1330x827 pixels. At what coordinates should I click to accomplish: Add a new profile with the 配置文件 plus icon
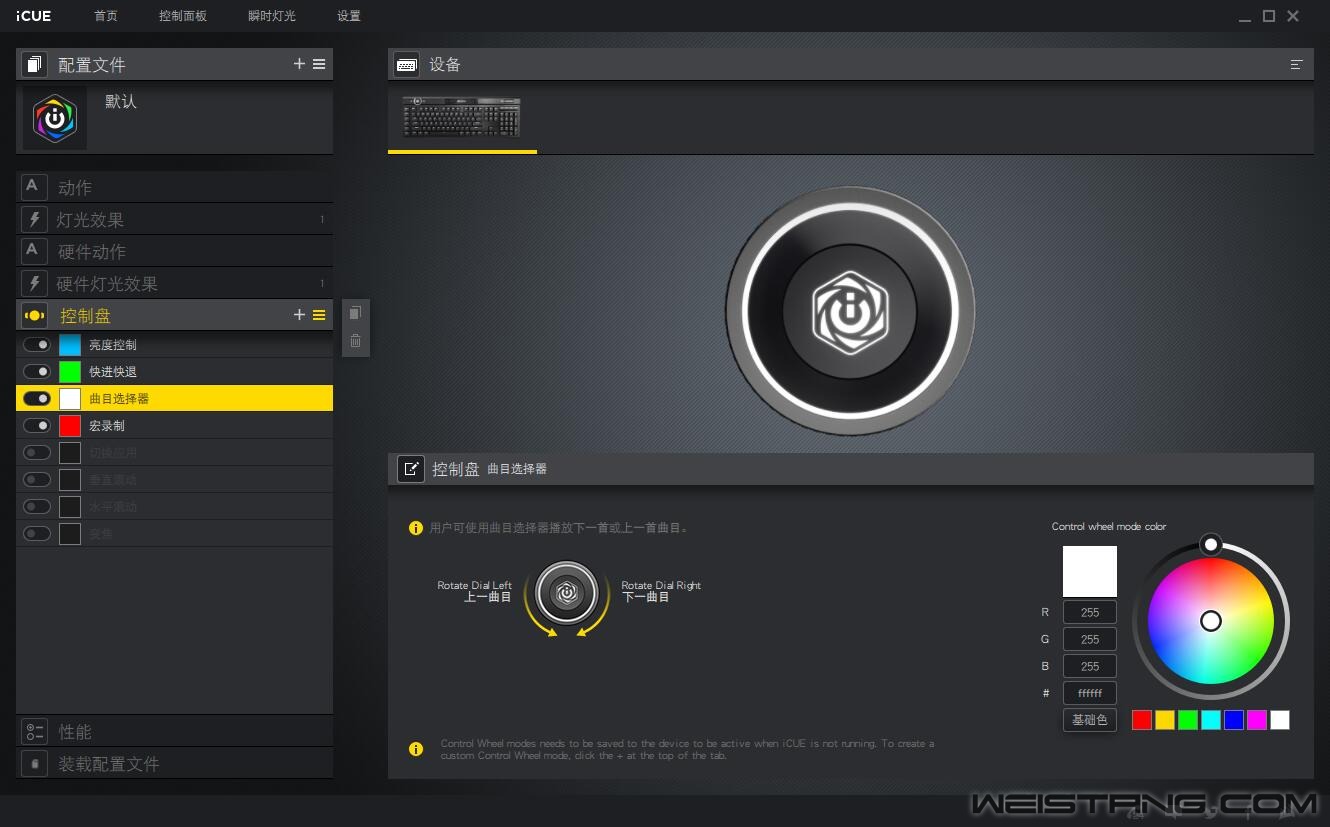(x=299, y=64)
